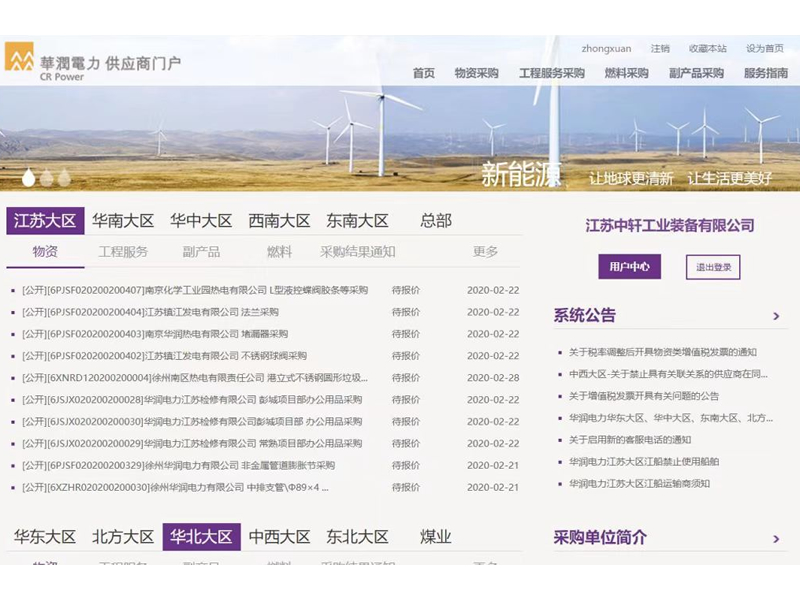Select the second carousel slide indicator dot

pyautogui.click(x=46, y=177)
